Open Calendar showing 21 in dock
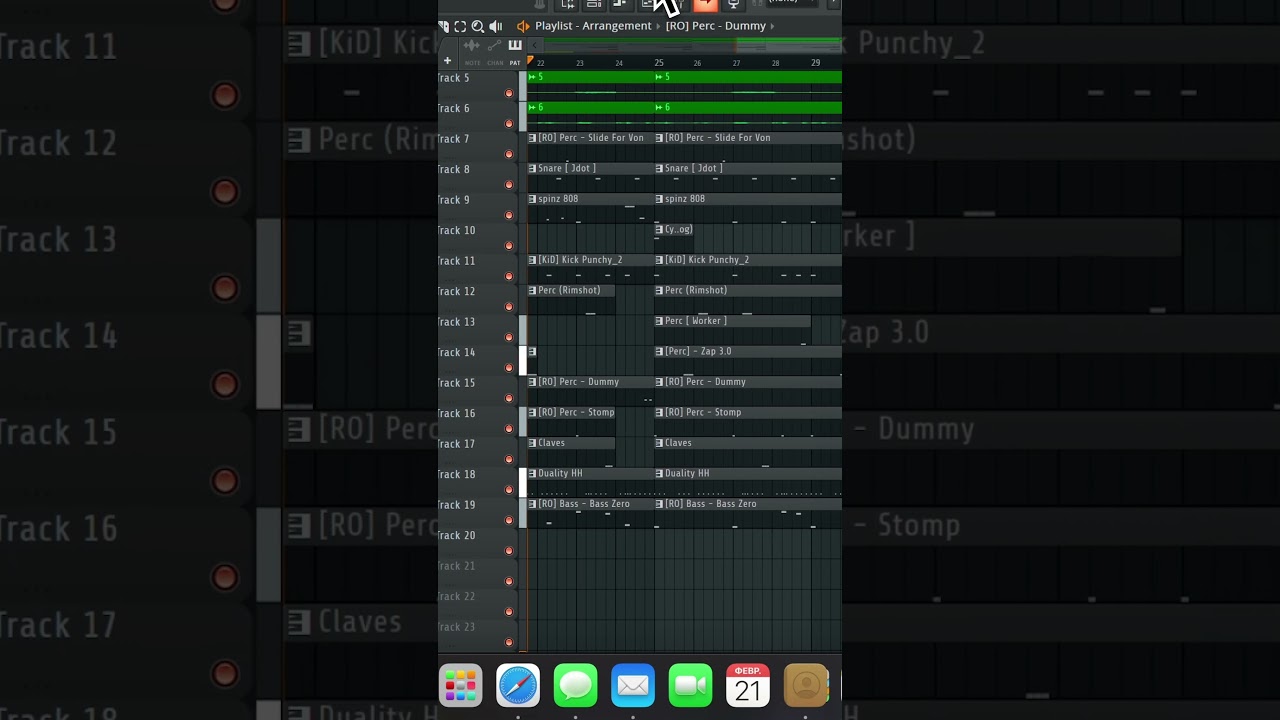The width and height of the screenshot is (1280, 720). click(748, 685)
